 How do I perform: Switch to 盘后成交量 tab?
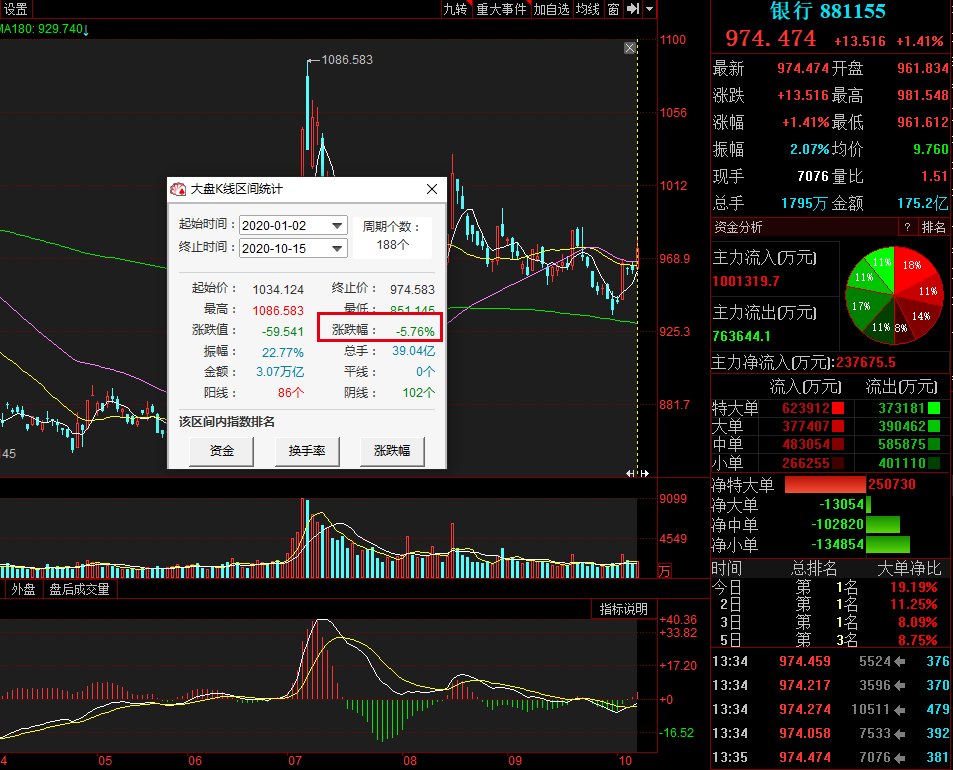79,590
